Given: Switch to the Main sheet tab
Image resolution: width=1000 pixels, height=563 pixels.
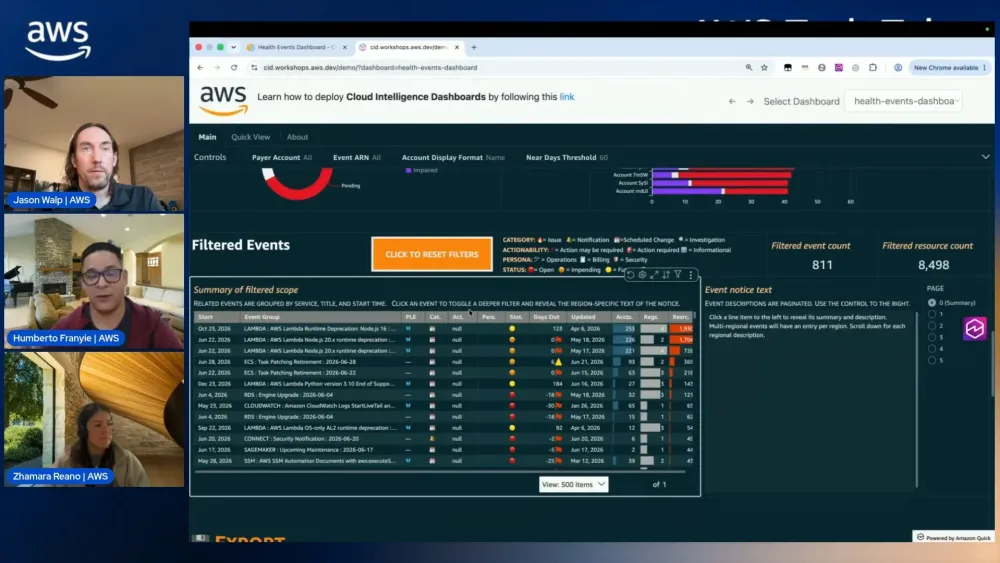Looking at the screenshot, I should click(x=207, y=137).
